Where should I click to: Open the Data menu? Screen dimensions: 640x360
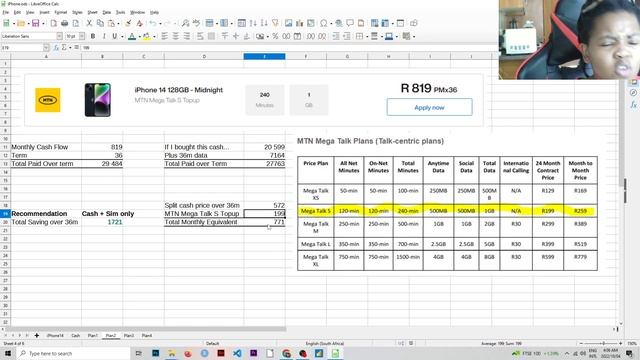[x=107, y=13]
